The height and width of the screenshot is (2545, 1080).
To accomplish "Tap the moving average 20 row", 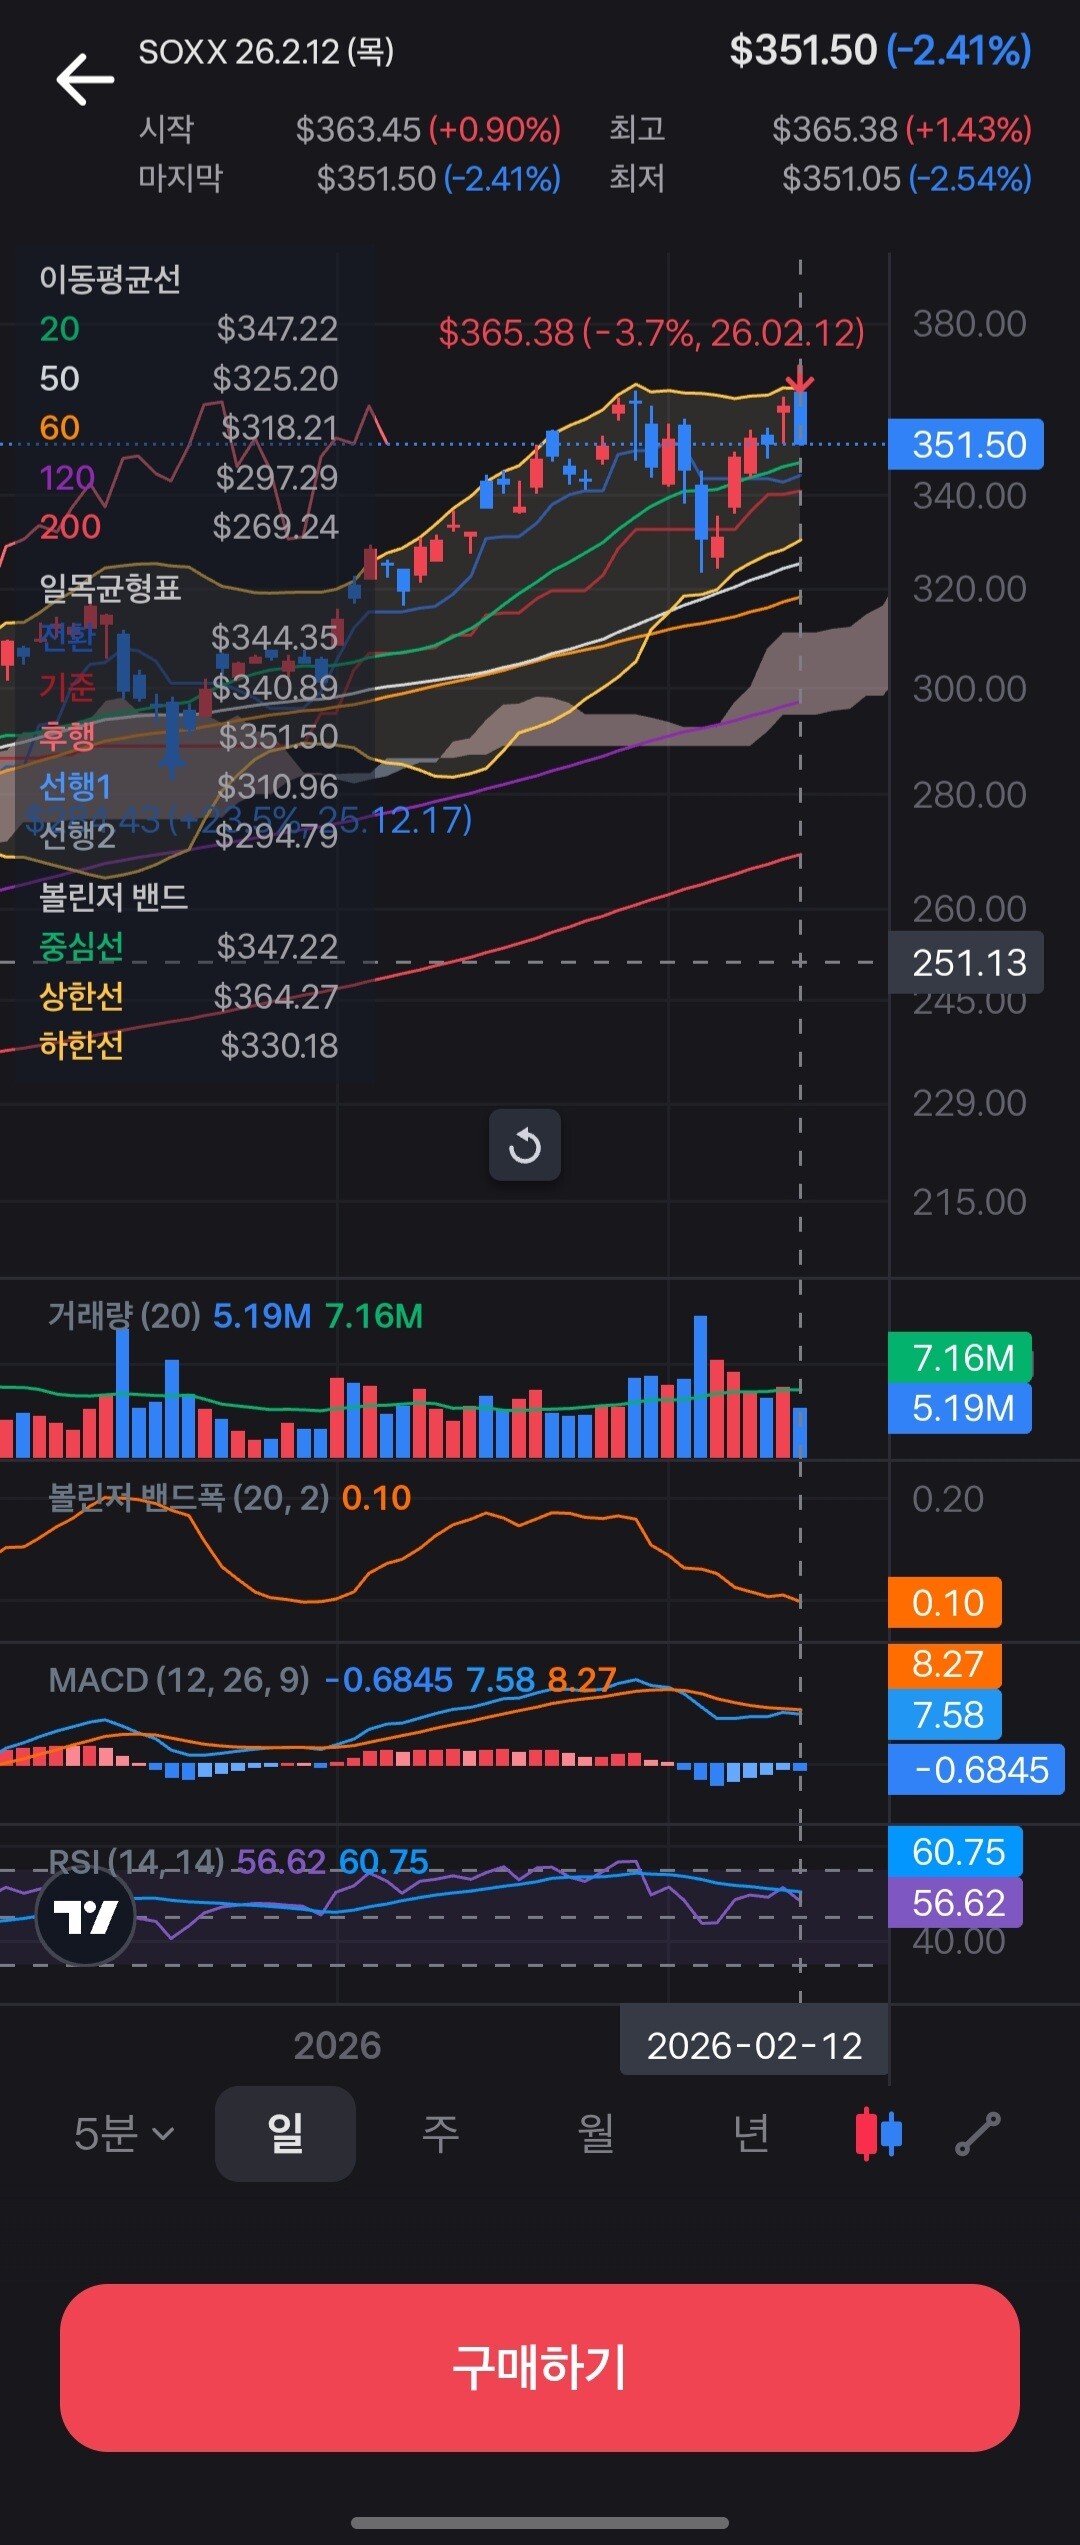I will click(188, 328).
